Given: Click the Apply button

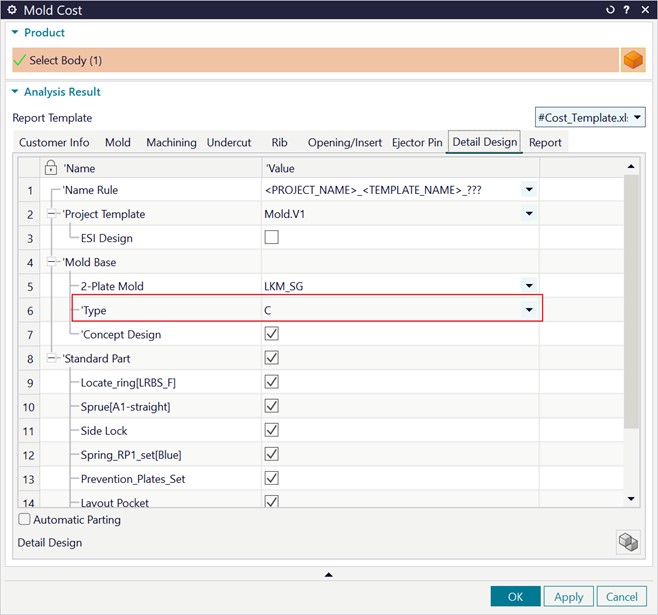Looking at the screenshot, I should [x=569, y=596].
